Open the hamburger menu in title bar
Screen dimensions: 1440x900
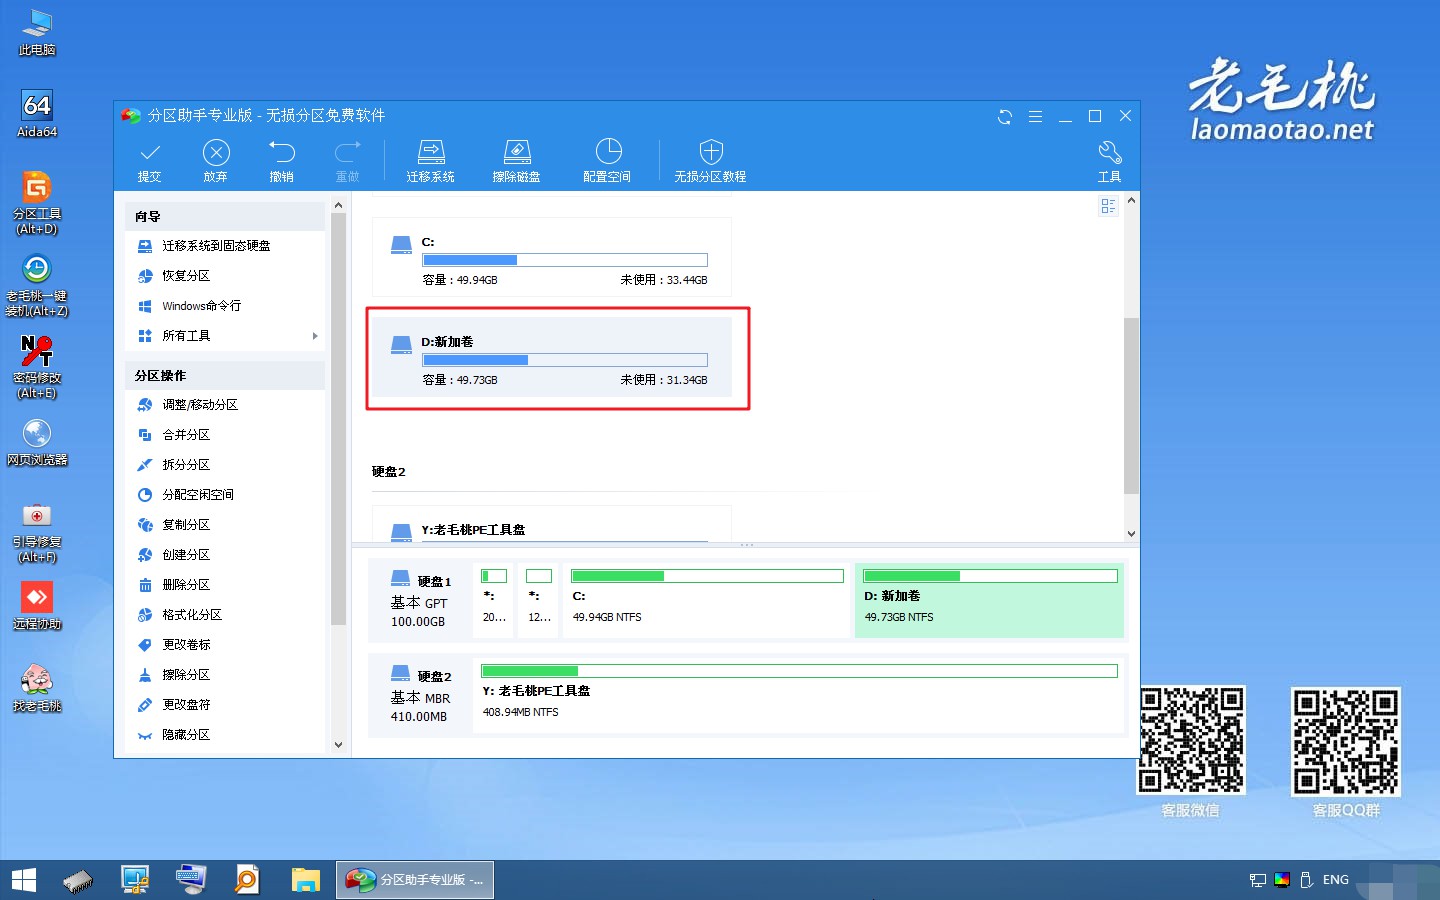(x=1035, y=117)
